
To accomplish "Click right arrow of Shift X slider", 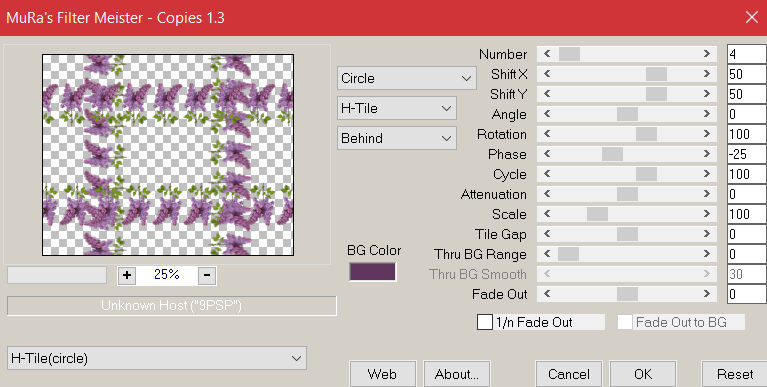I will click(x=707, y=74).
